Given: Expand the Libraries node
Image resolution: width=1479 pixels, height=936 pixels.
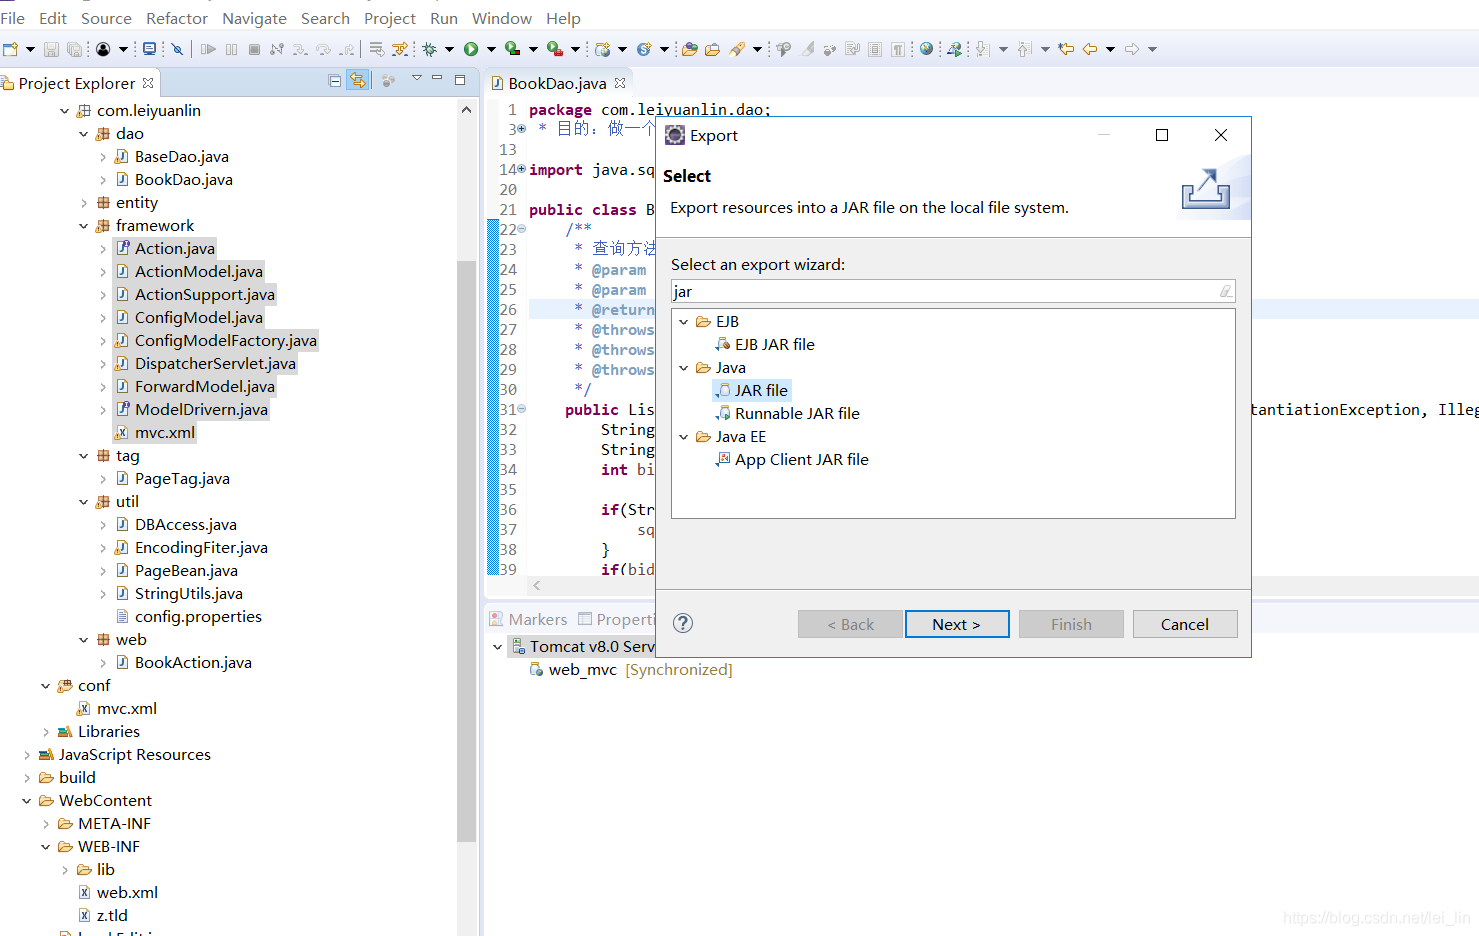Looking at the screenshot, I should (46, 732).
